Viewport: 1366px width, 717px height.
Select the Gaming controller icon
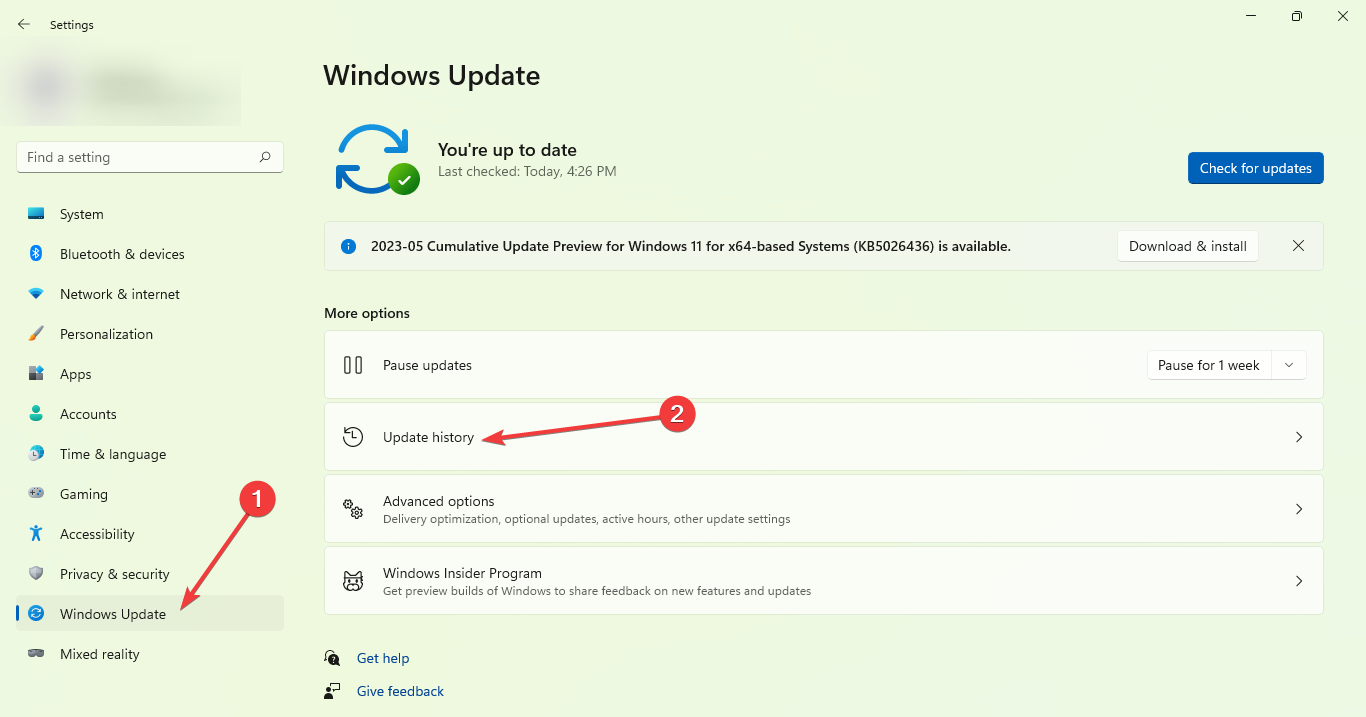[36, 494]
